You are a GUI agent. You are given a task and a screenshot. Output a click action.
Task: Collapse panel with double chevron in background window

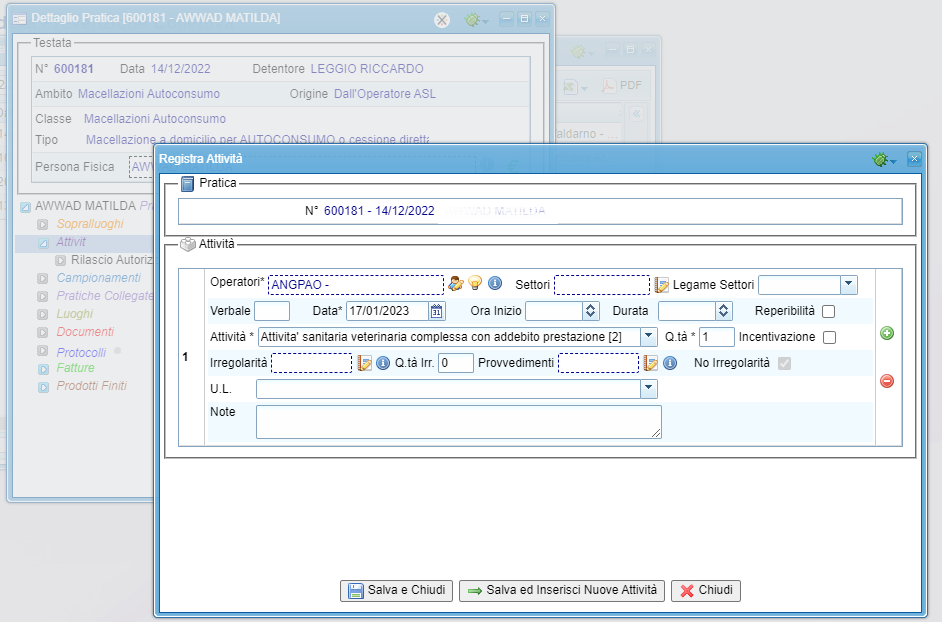click(x=636, y=113)
